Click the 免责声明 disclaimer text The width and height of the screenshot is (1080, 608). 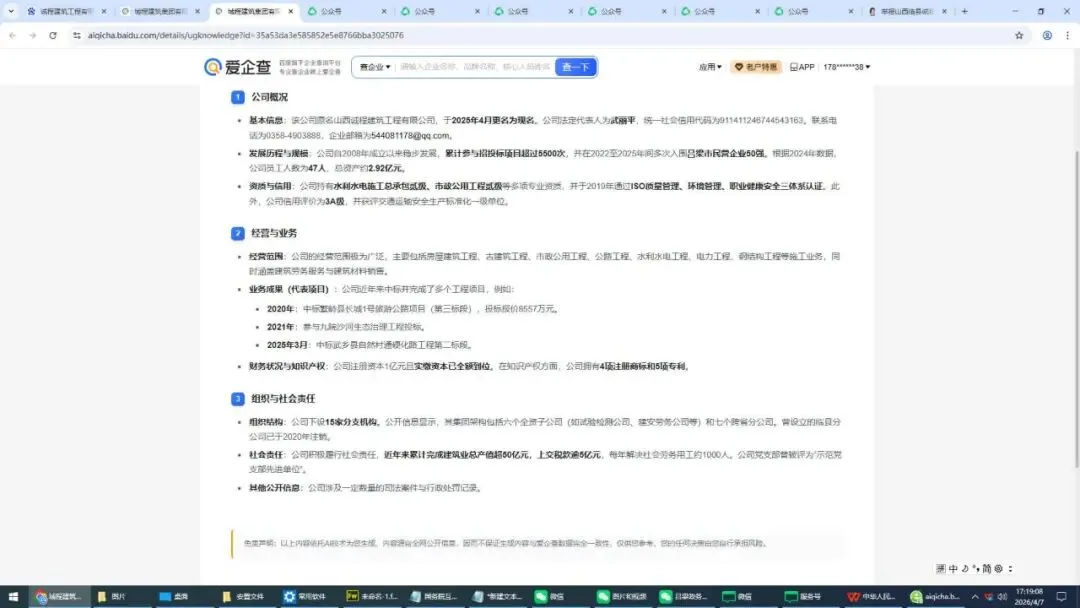[506, 543]
